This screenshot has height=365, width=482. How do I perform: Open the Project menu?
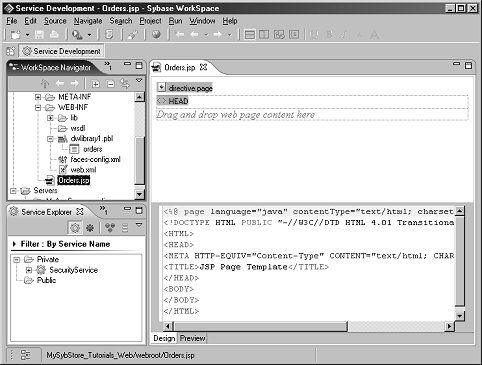point(150,21)
